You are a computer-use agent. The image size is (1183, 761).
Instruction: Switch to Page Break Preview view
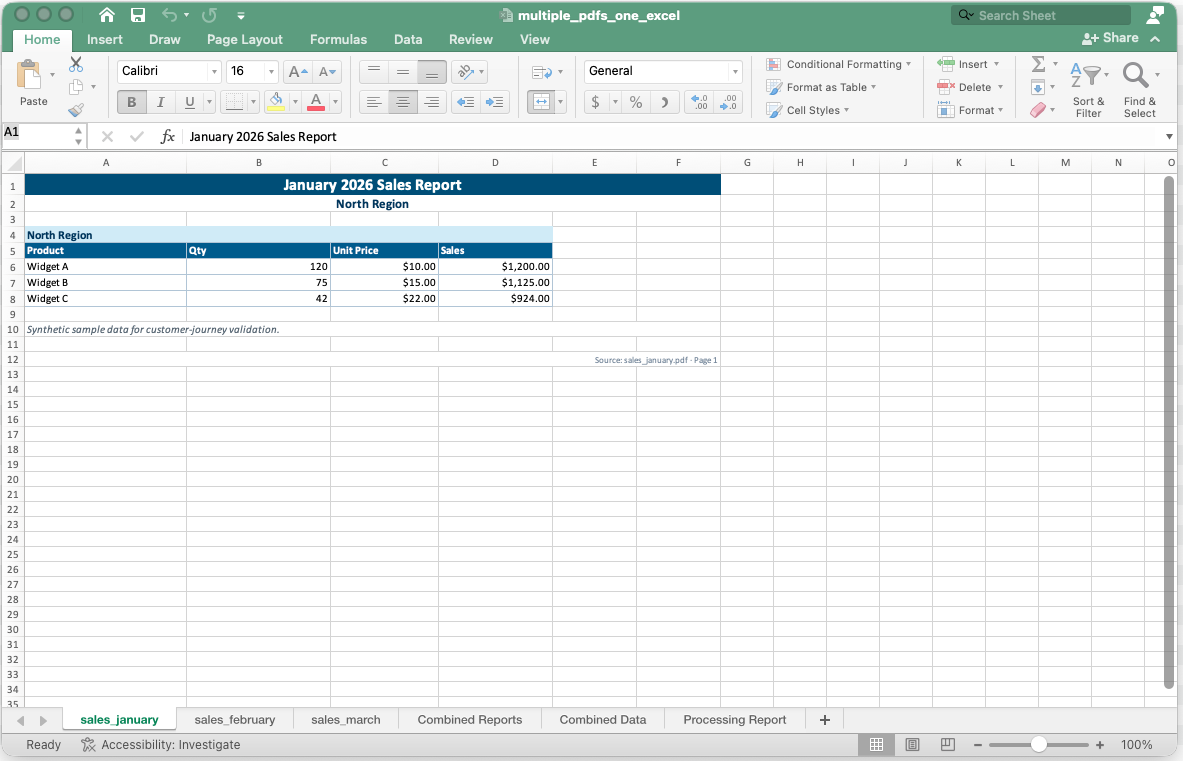pos(948,744)
